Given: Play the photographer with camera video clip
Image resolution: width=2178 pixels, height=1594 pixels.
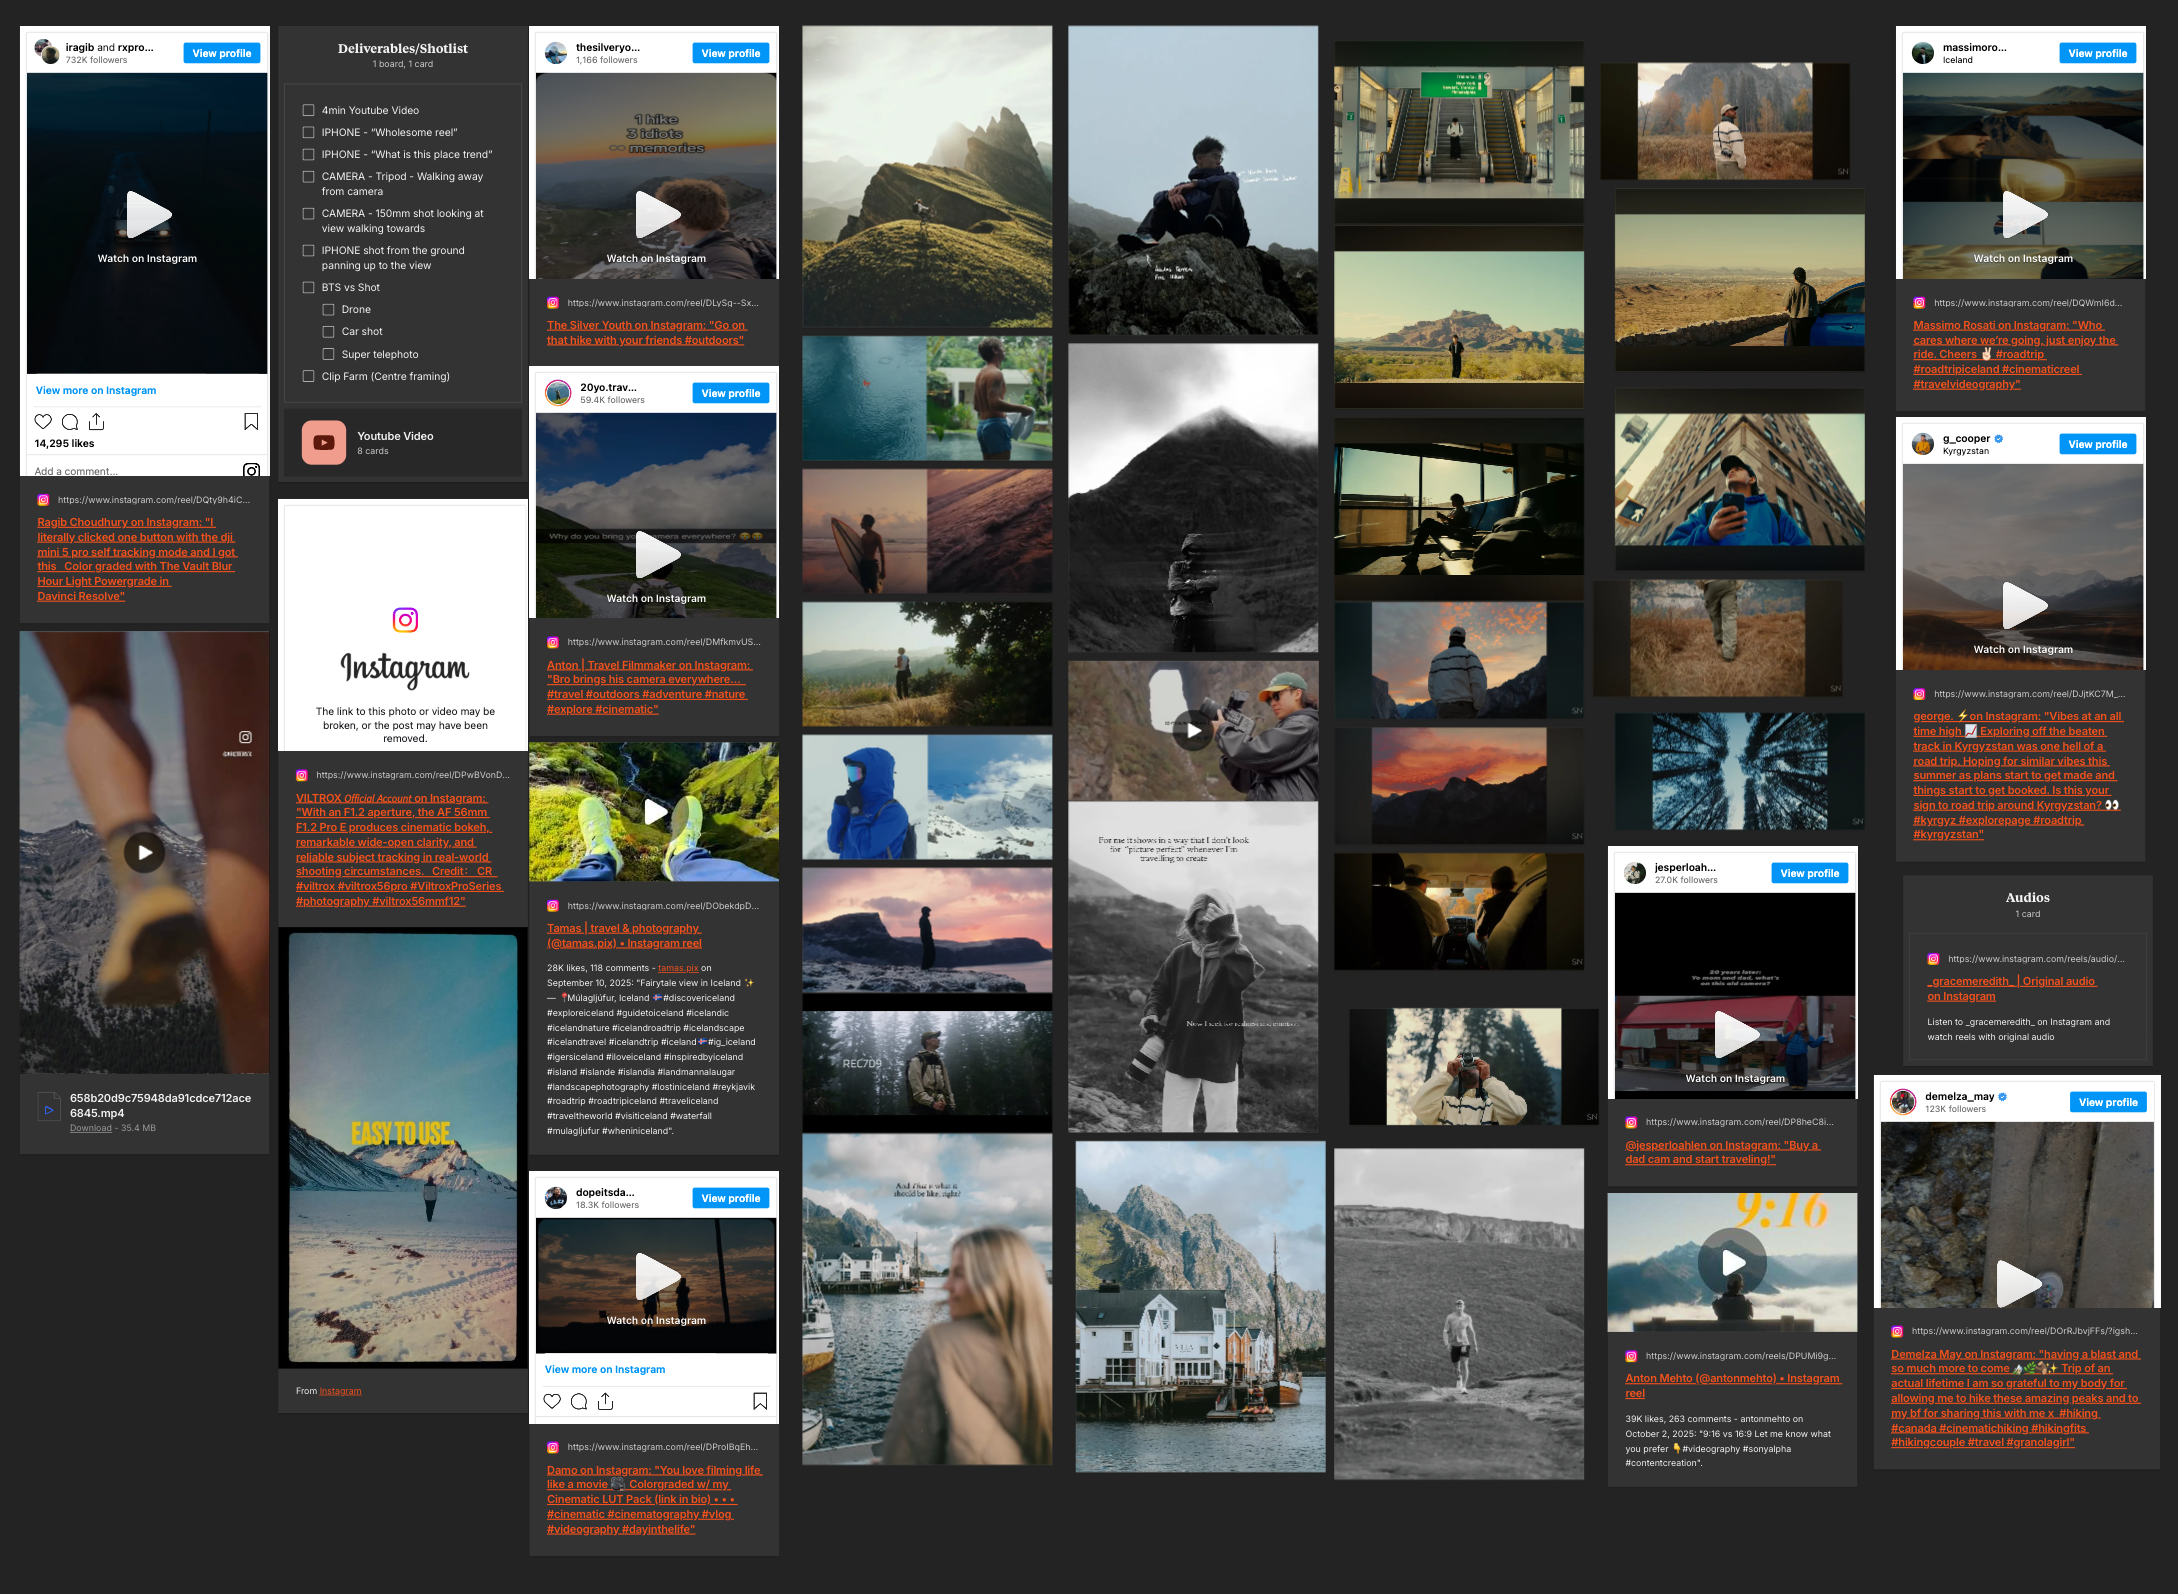Looking at the screenshot, I should click(1193, 731).
